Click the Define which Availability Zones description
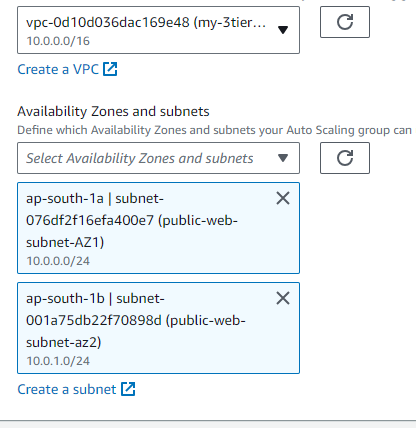The width and height of the screenshot is (416, 428). pyautogui.click(x=214, y=130)
